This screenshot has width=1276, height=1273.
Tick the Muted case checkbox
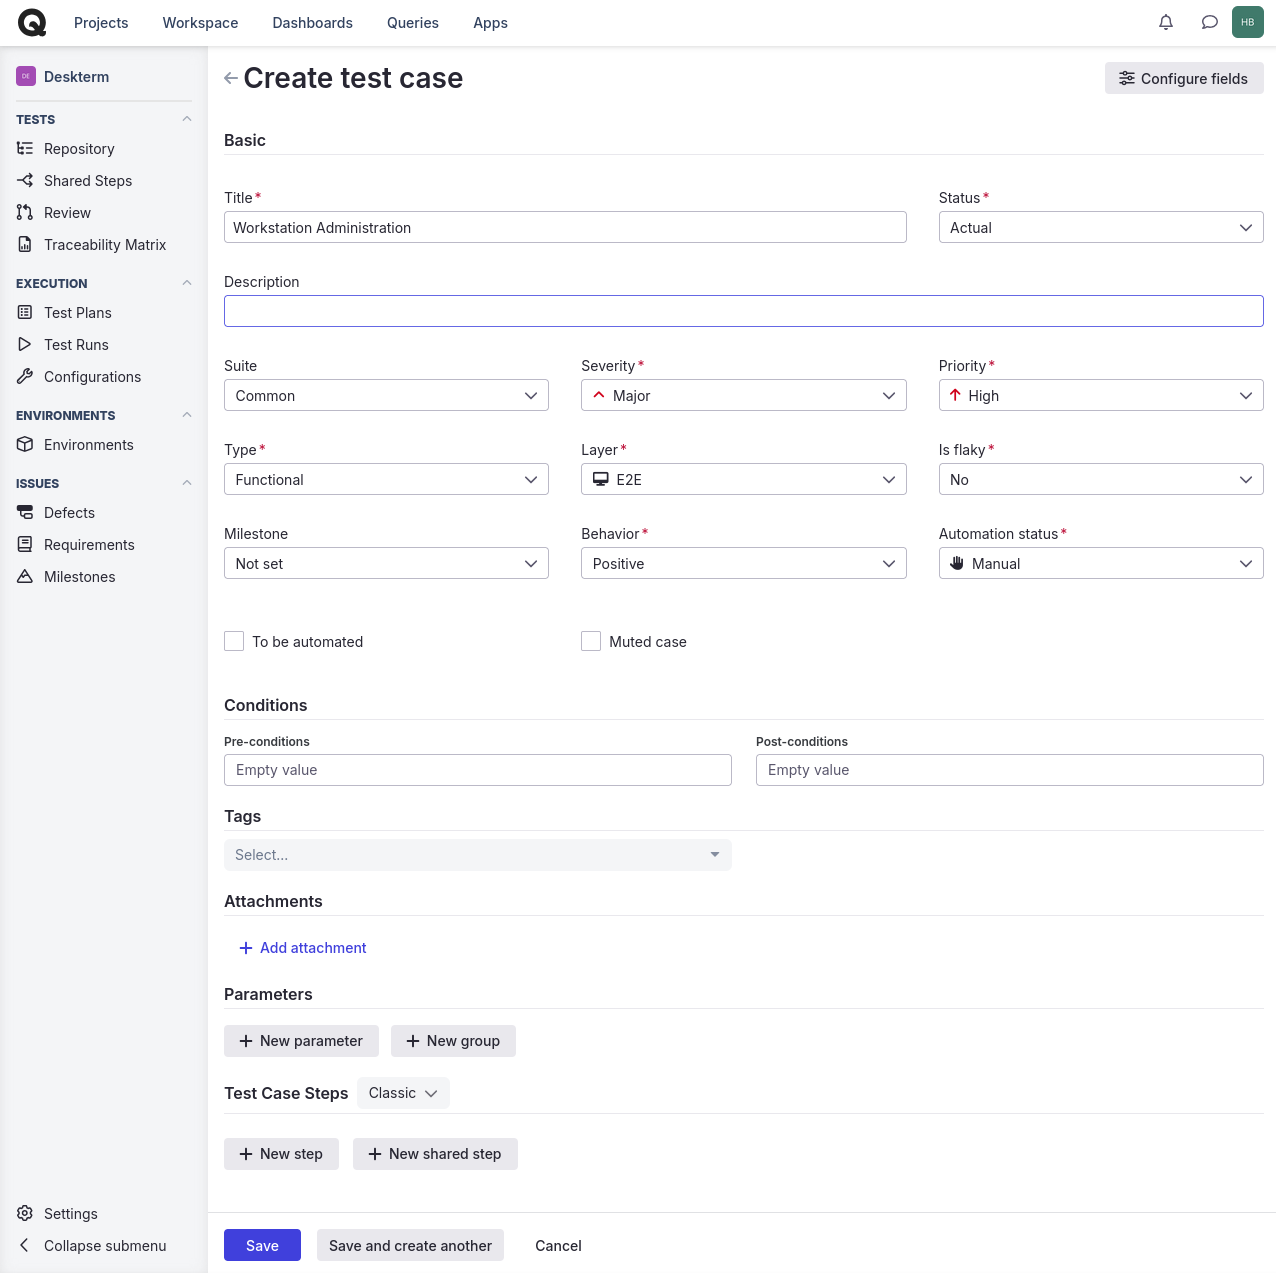591,641
